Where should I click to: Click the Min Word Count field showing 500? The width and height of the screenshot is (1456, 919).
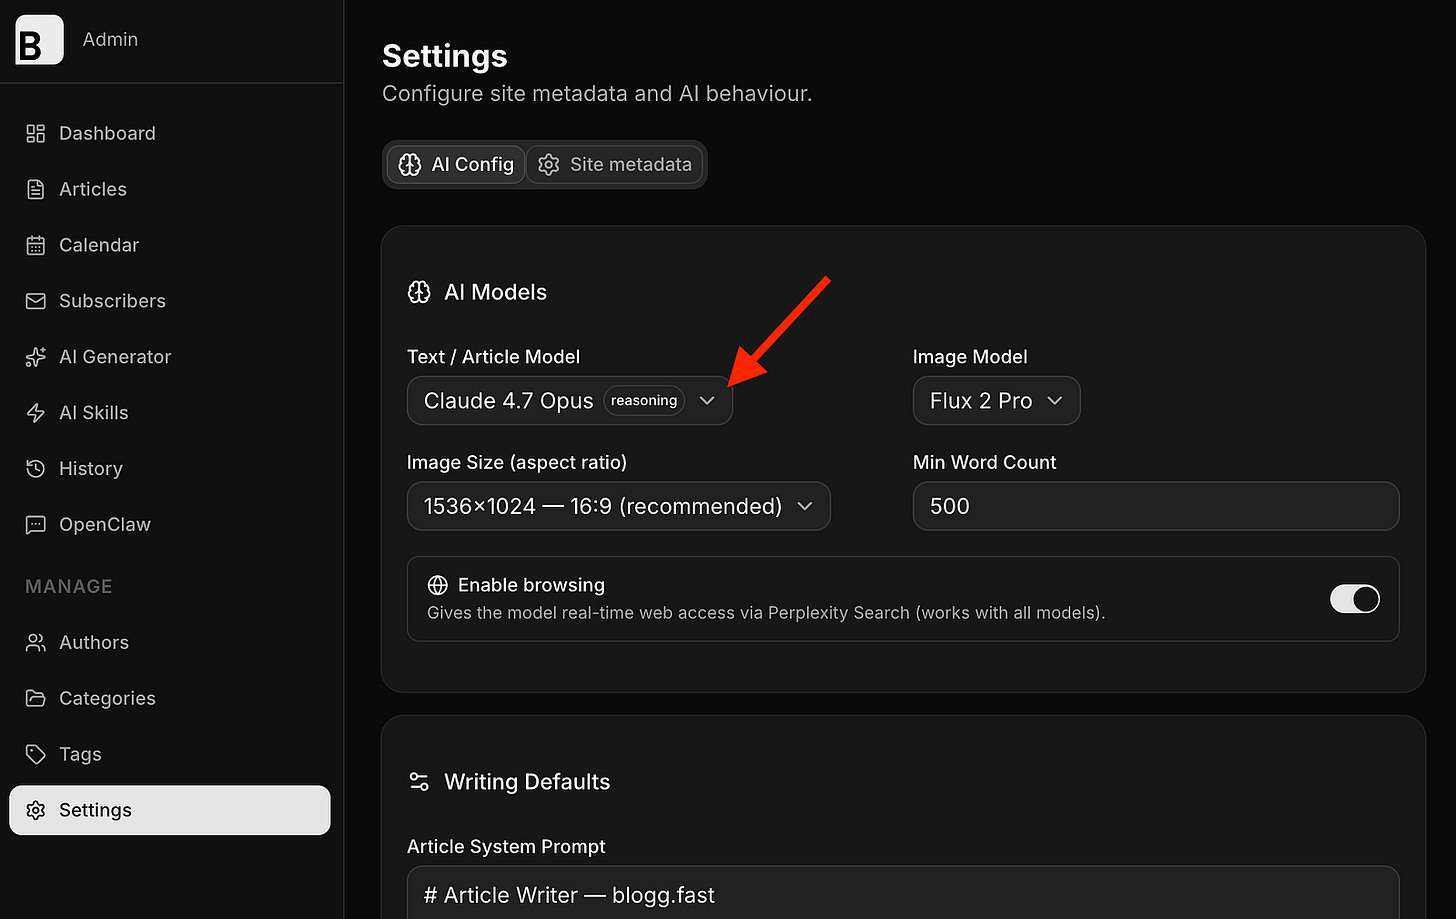pyautogui.click(x=1156, y=506)
